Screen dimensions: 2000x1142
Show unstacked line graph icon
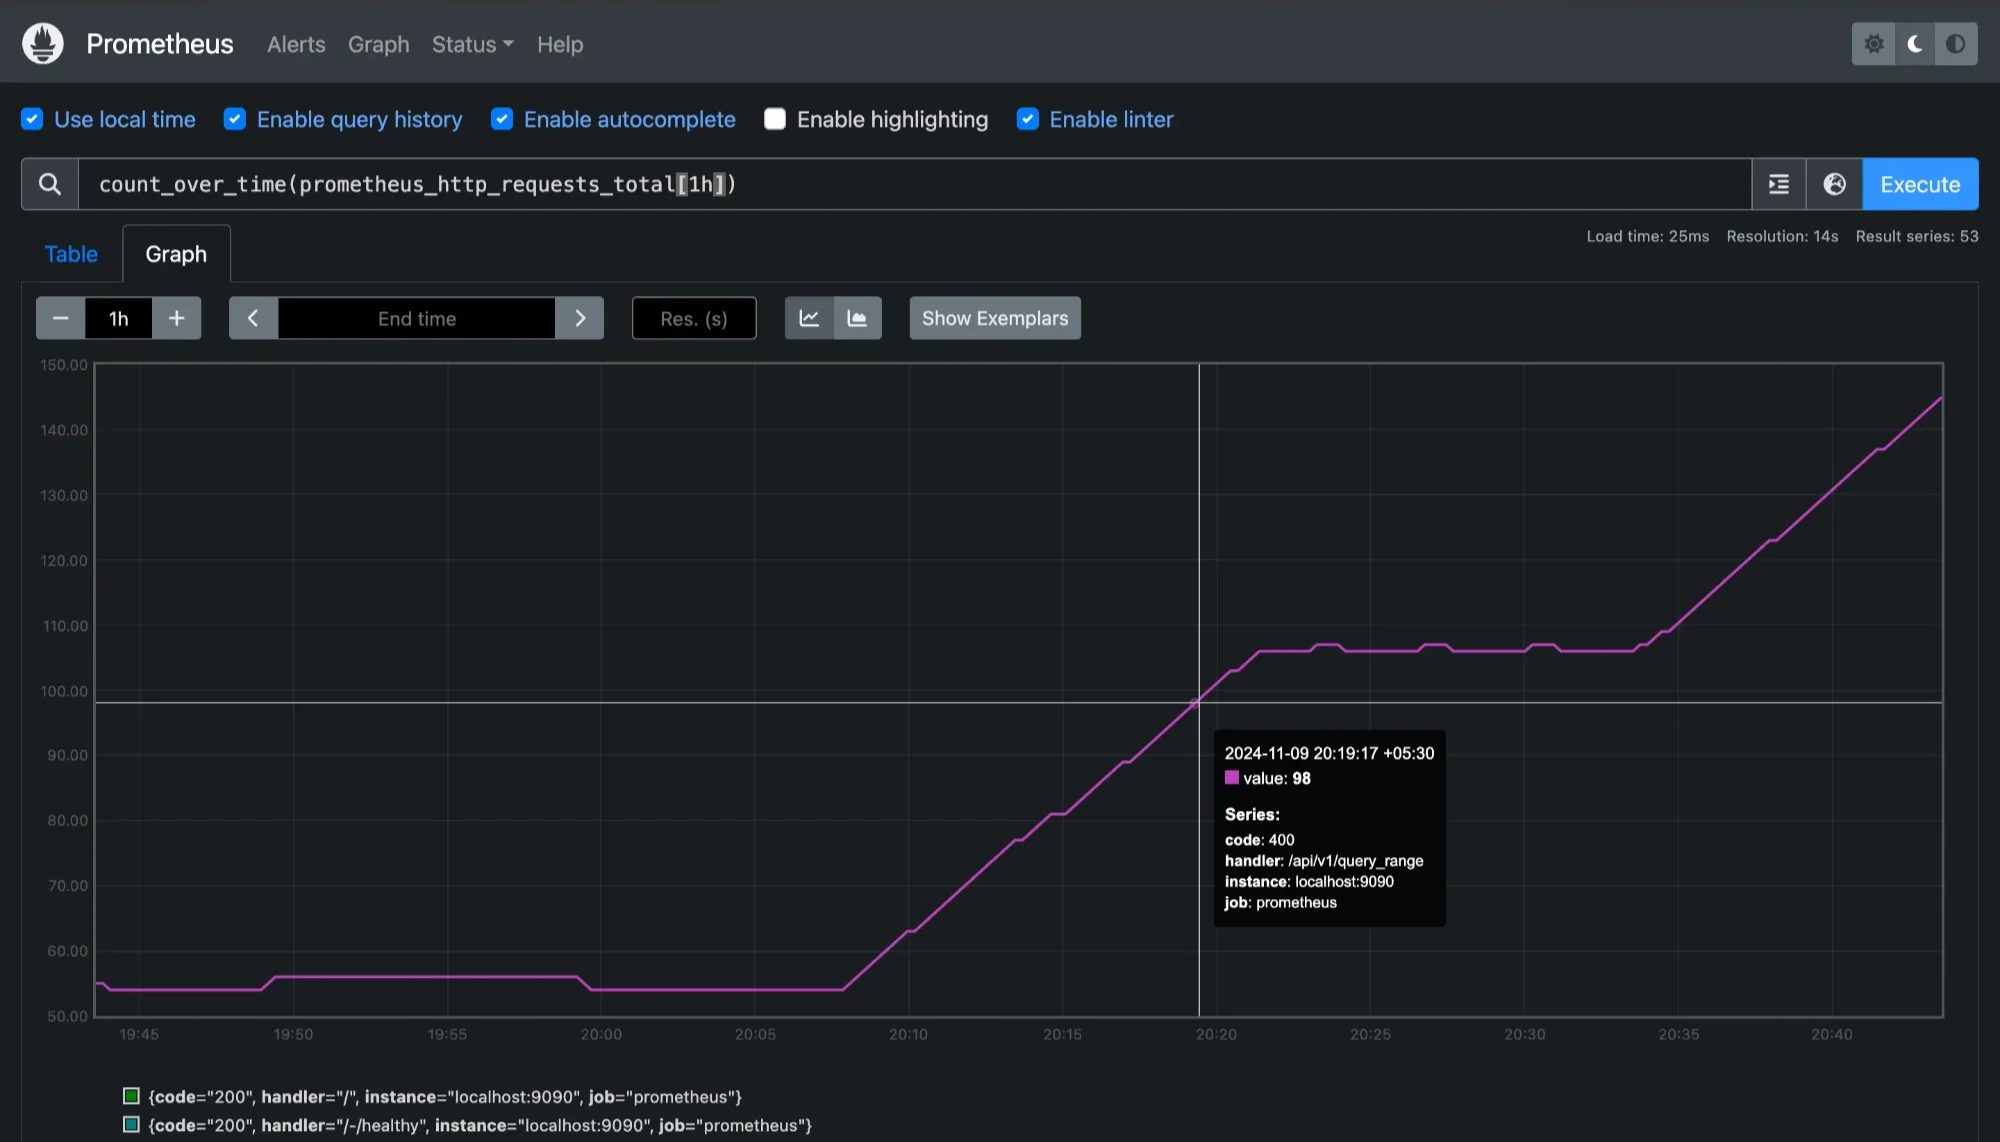point(809,318)
